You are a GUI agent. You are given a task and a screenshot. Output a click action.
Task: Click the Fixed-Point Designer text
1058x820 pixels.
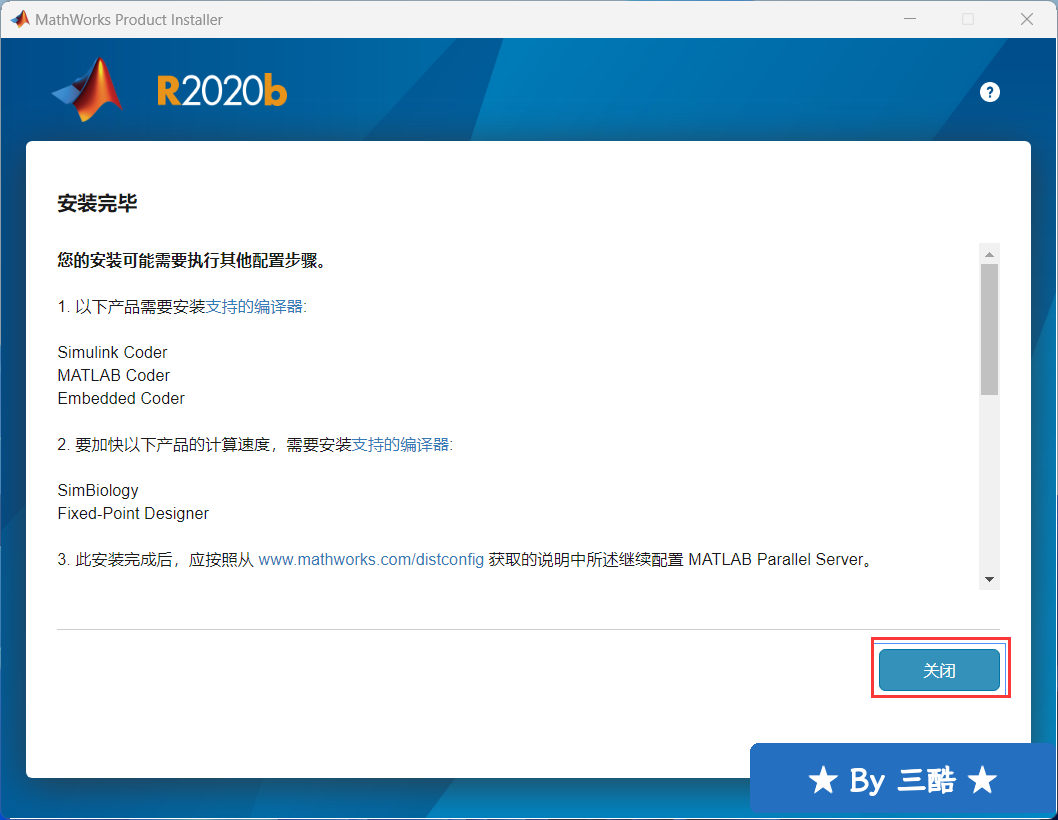tap(133, 514)
